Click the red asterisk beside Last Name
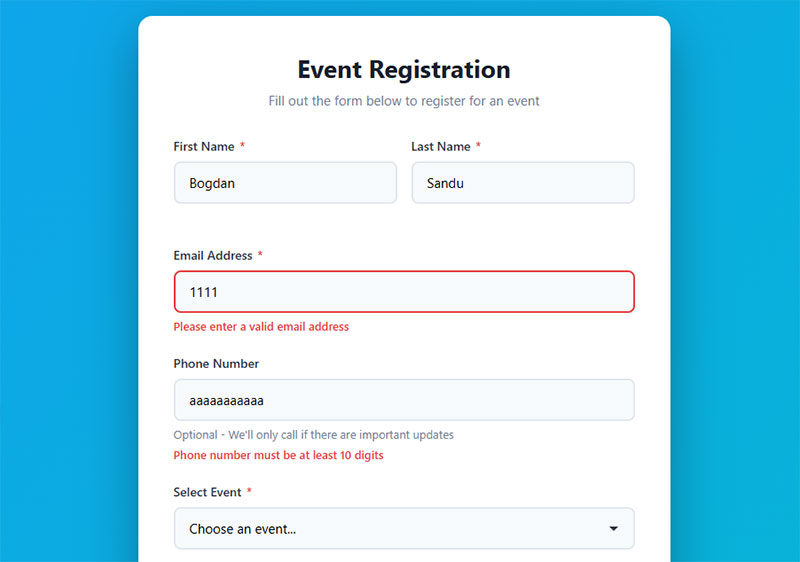Viewport: 800px width, 562px height. 478,147
